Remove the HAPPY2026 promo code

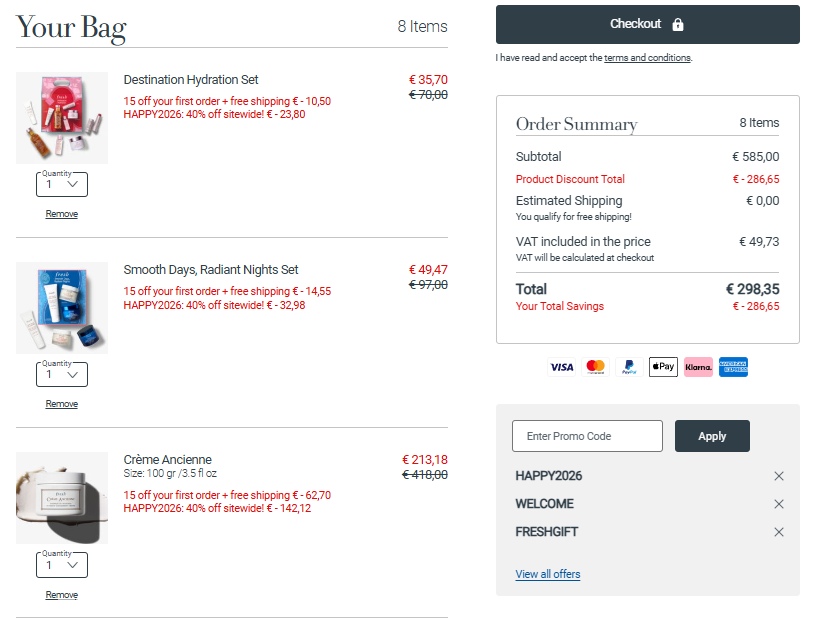(x=779, y=476)
